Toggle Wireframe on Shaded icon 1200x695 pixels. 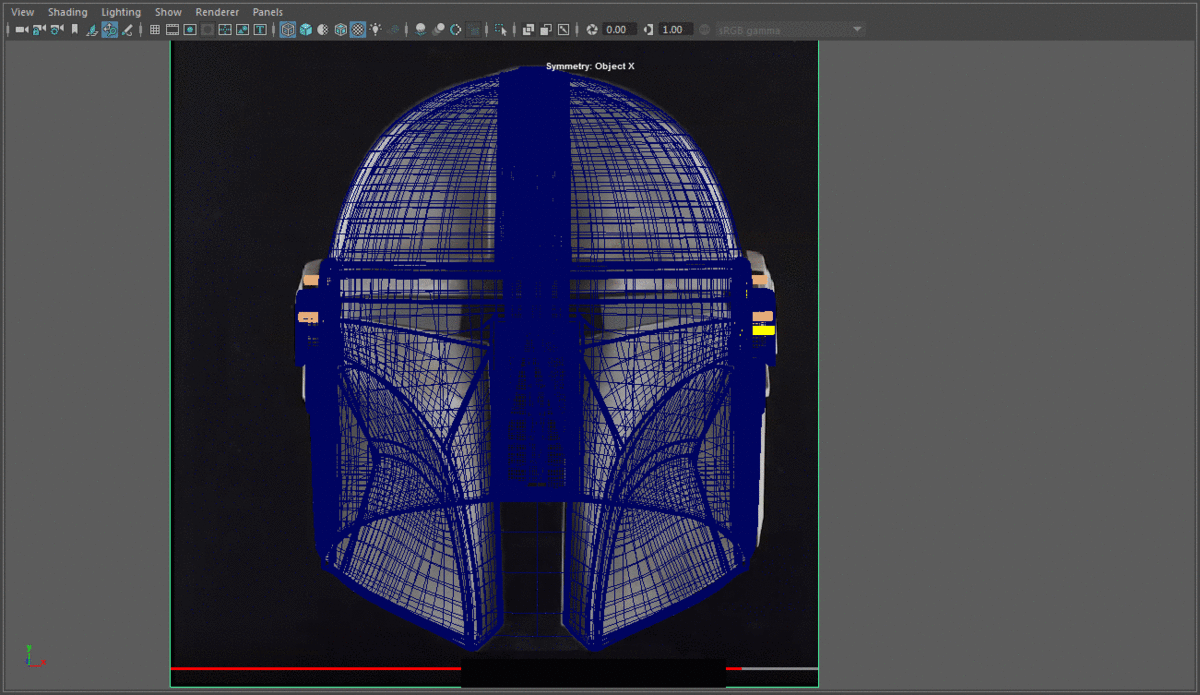click(340, 30)
